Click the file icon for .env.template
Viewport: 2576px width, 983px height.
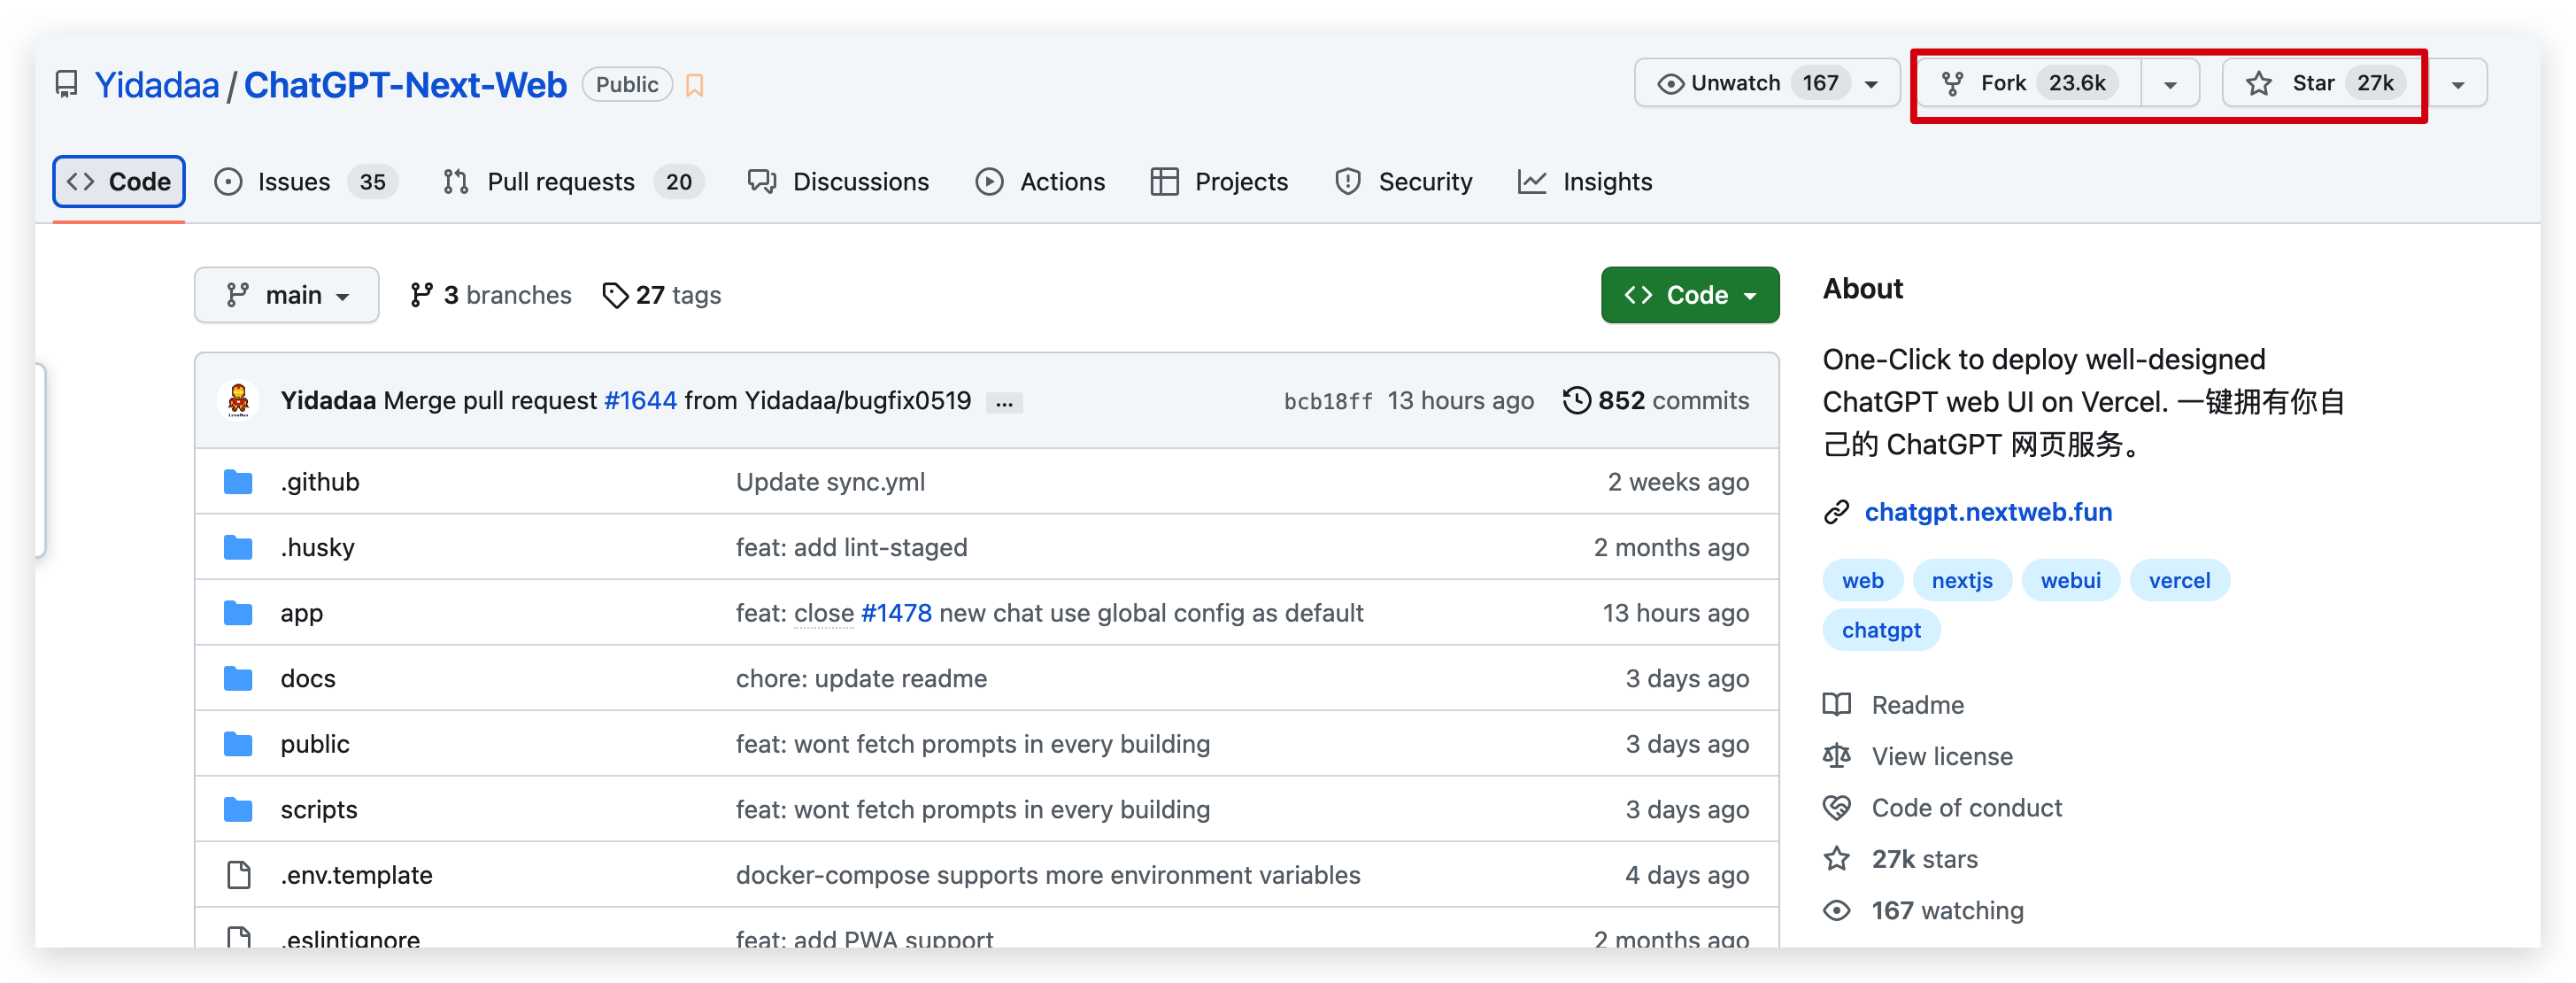click(238, 875)
